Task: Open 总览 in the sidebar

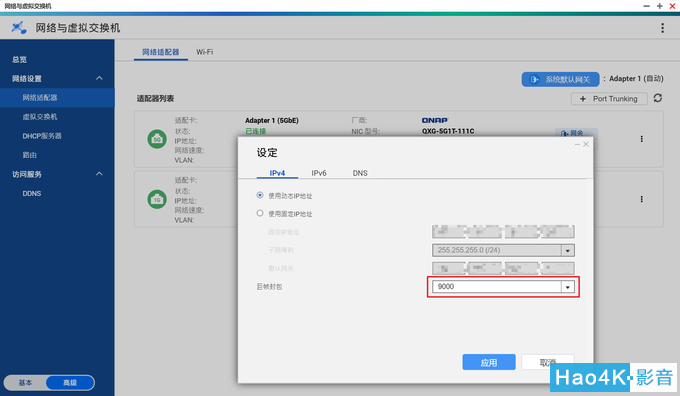Action: click(20, 59)
